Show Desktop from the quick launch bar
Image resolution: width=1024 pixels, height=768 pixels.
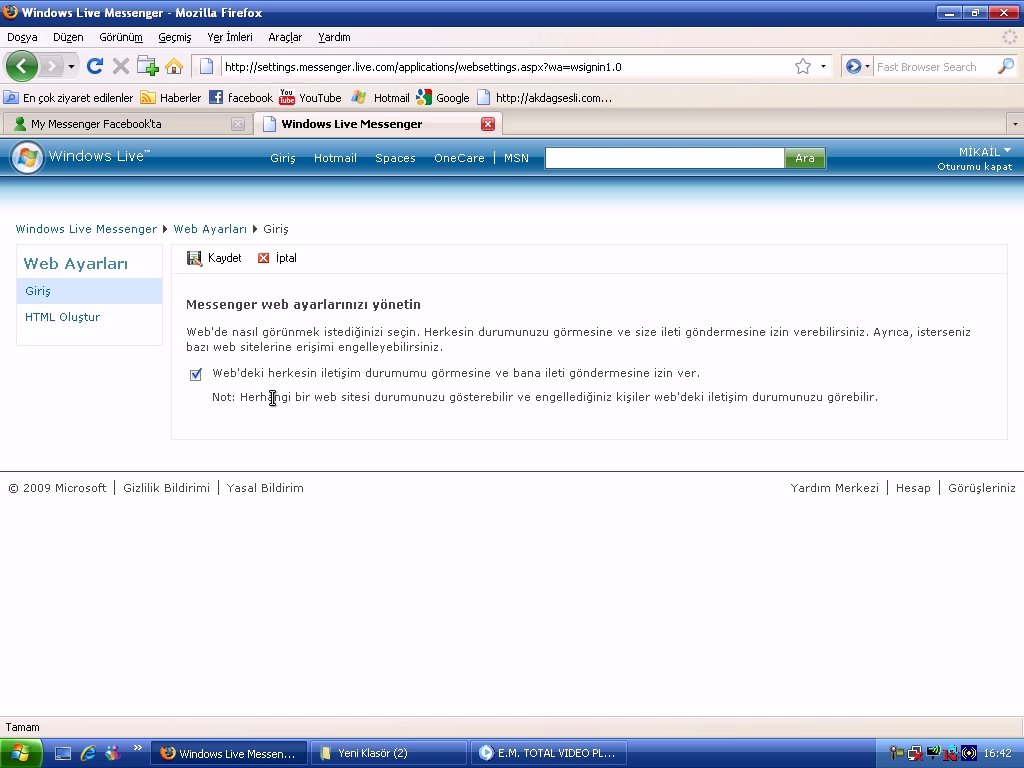click(x=63, y=753)
